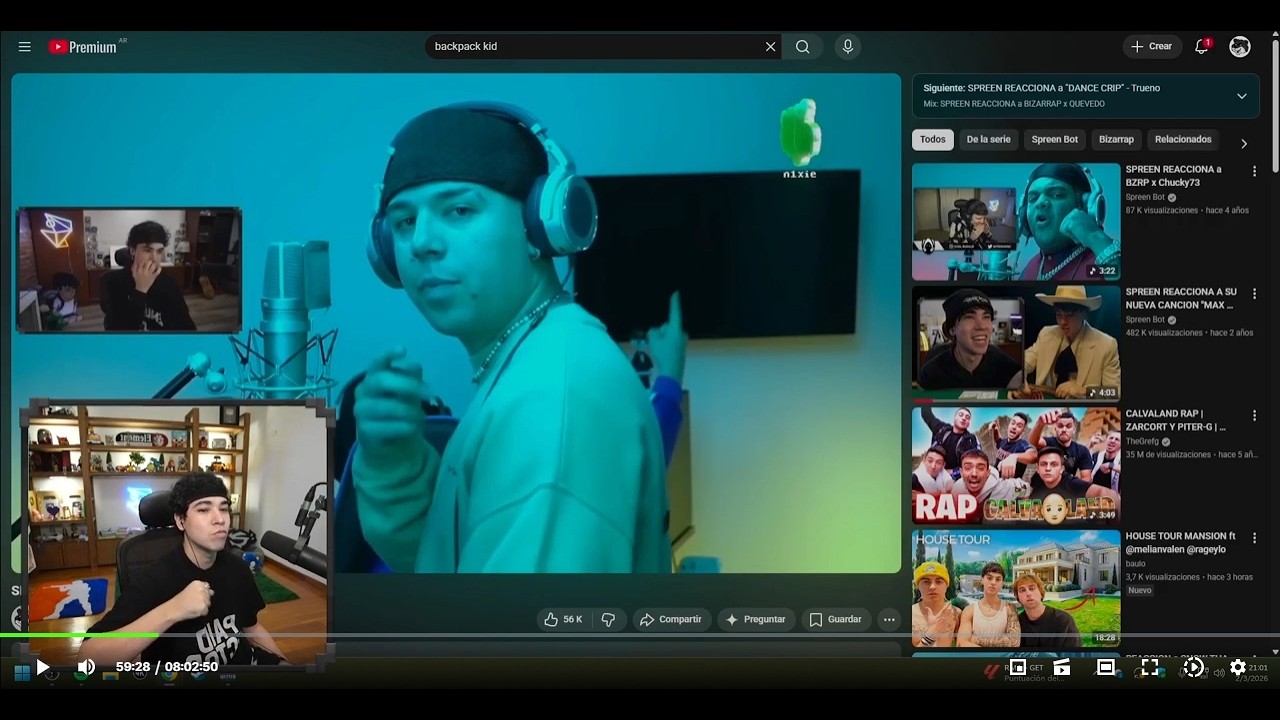
Task: Open options for CALVALAND RAP video
Action: (1254, 415)
